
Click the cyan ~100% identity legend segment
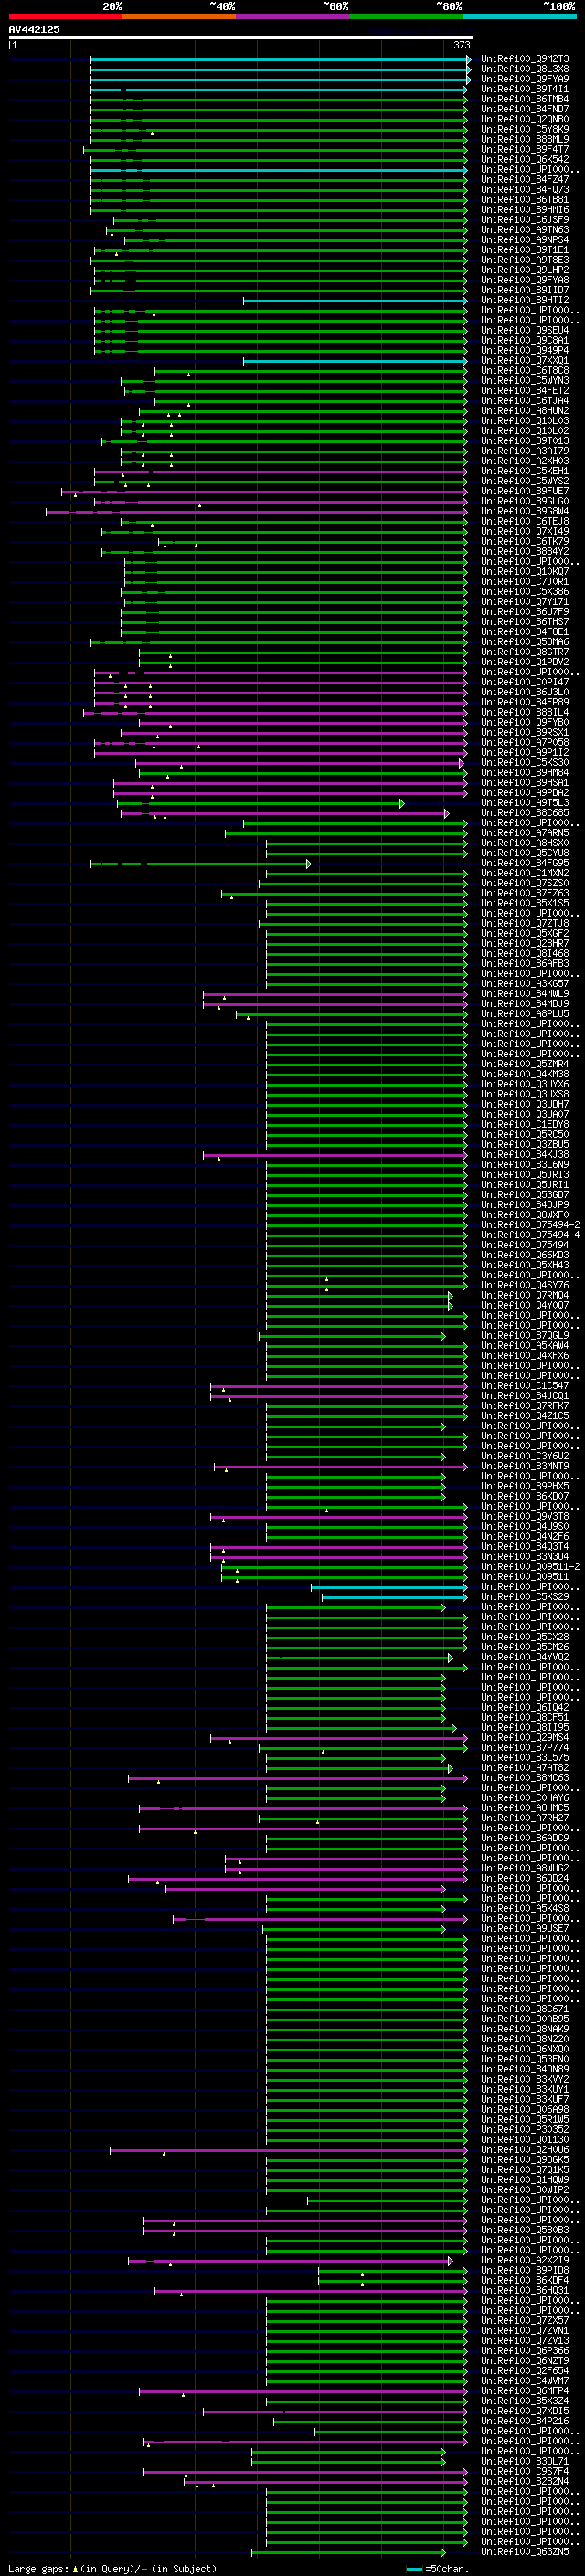[519, 16]
